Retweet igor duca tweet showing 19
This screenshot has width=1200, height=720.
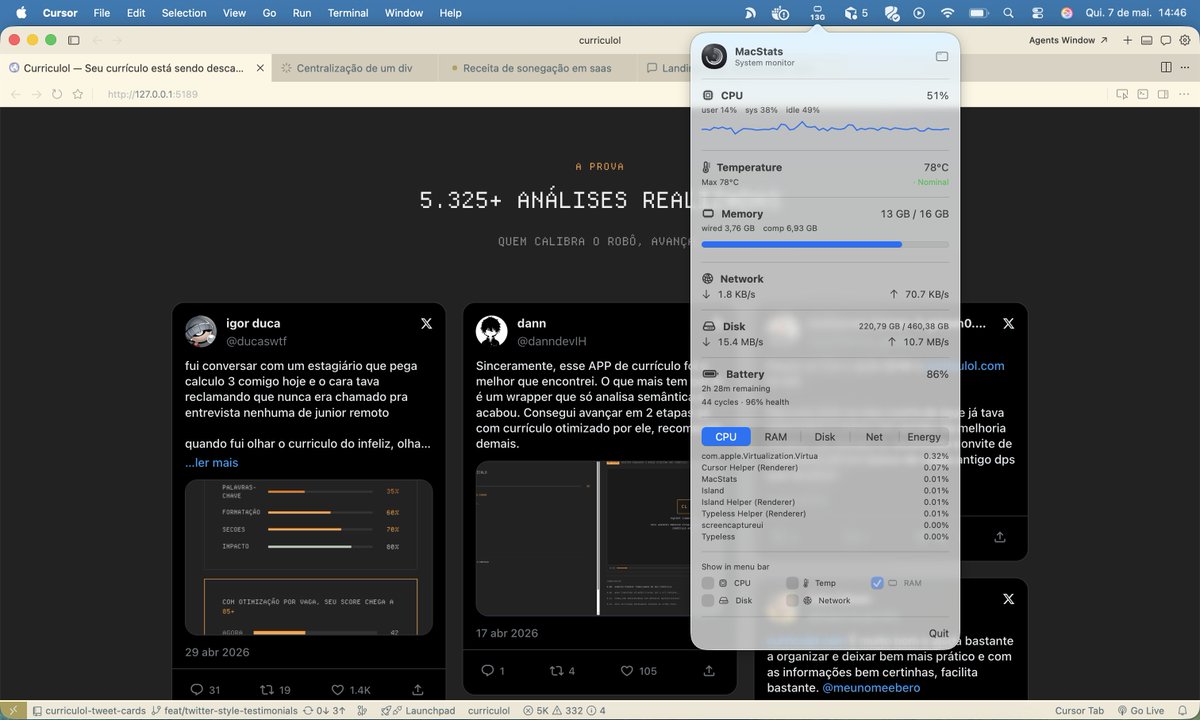[x=275, y=690]
